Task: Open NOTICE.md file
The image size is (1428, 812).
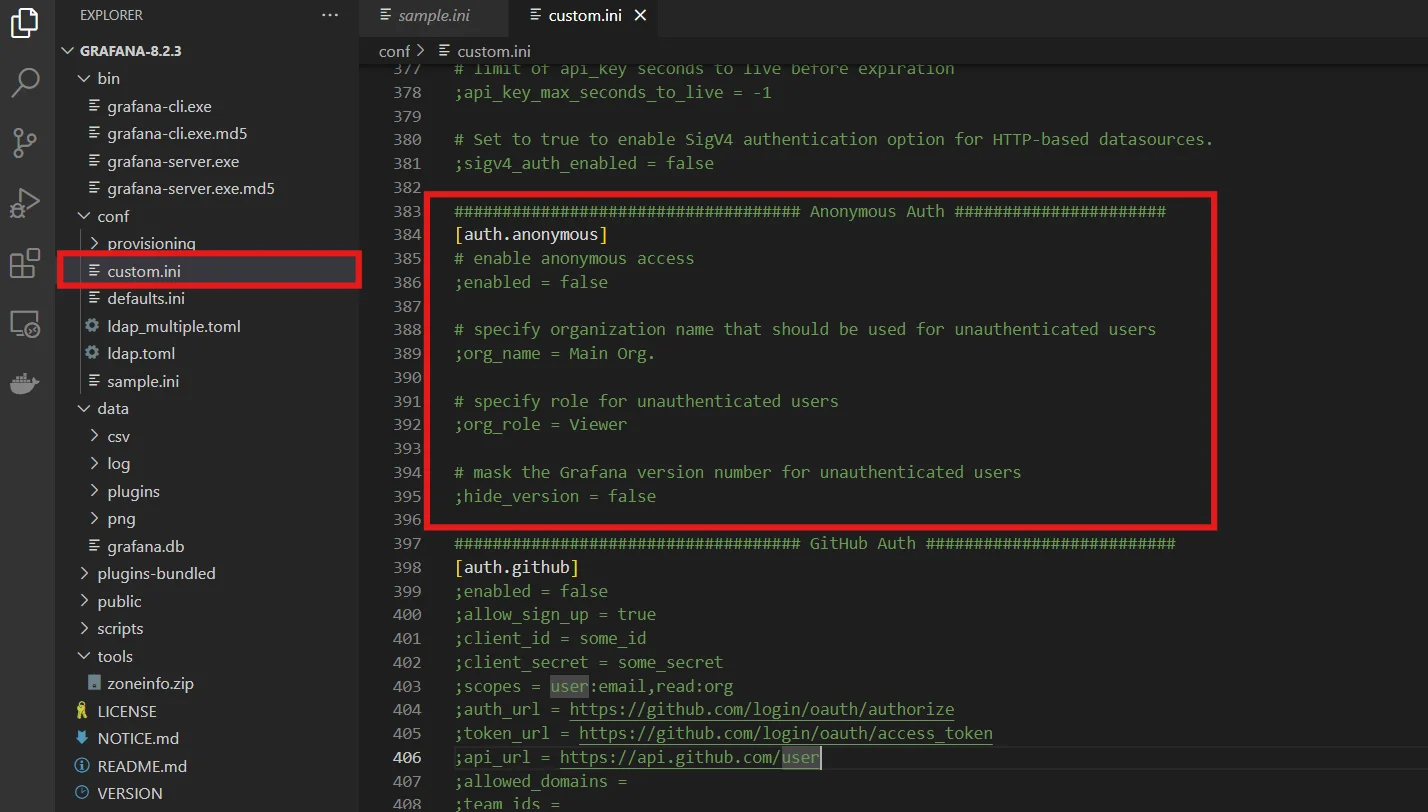Action: tap(138, 738)
